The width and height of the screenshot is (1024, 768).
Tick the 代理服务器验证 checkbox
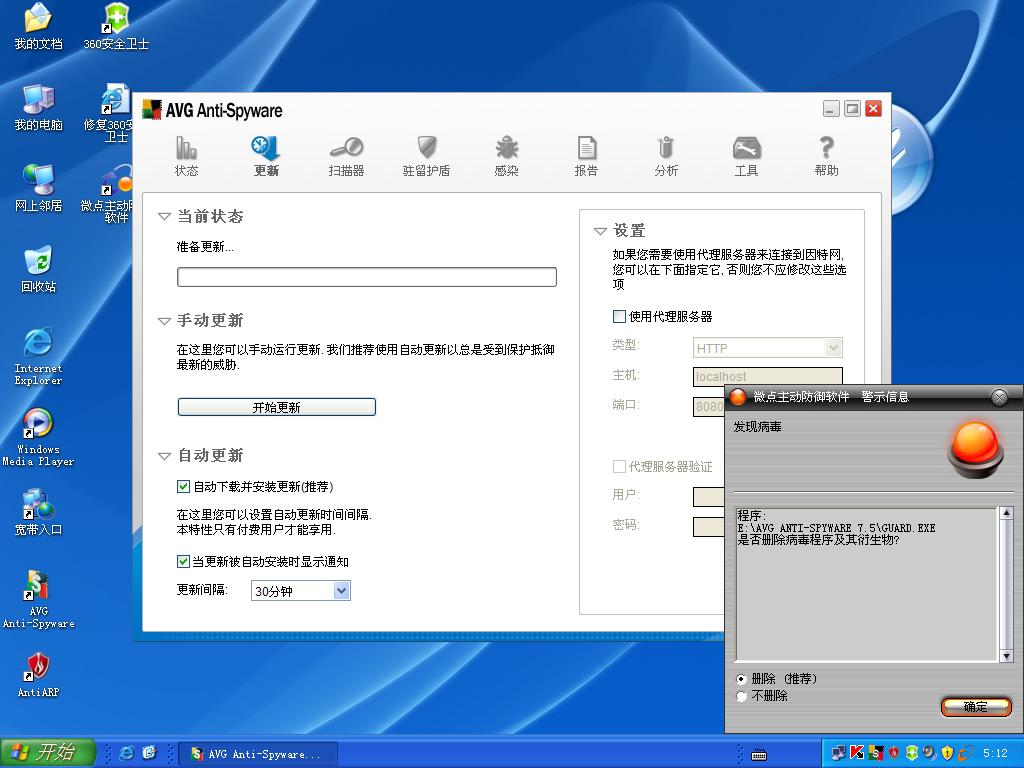[619, 466]
